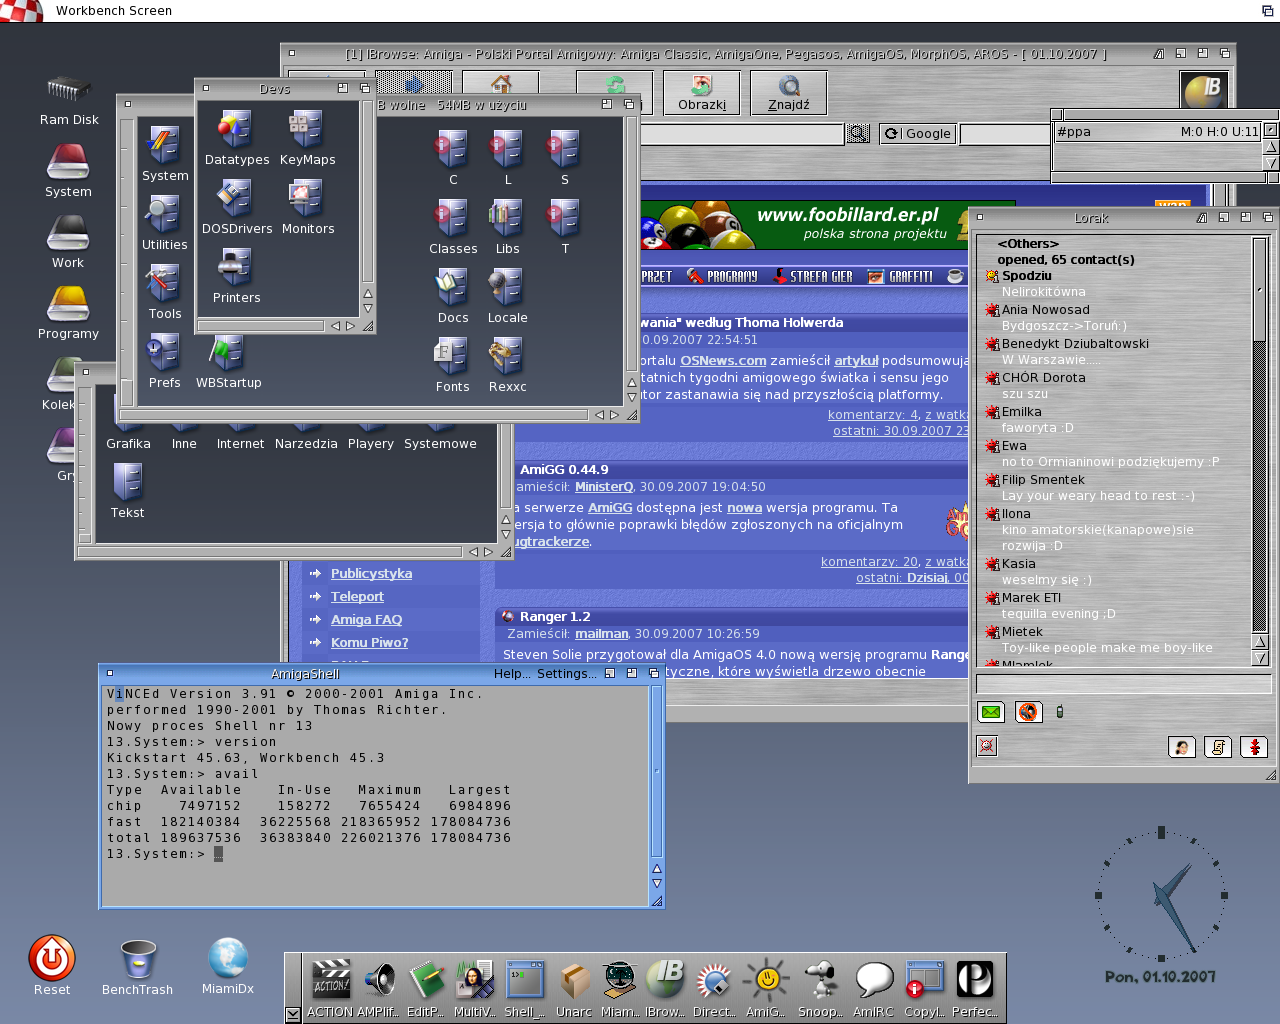Click AmigaShell scrollbar down arrow
This screenshot has height=1024, width=1280.
point(657,884)
